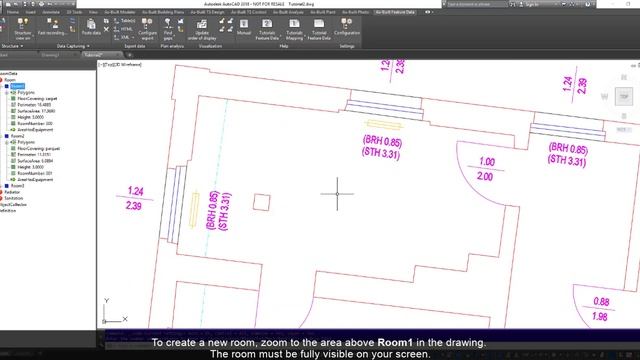Viewport: 640px width, 360px height.
Task: Click bottom-right brush icon in Visualization panel
Action: click(230, 29)
